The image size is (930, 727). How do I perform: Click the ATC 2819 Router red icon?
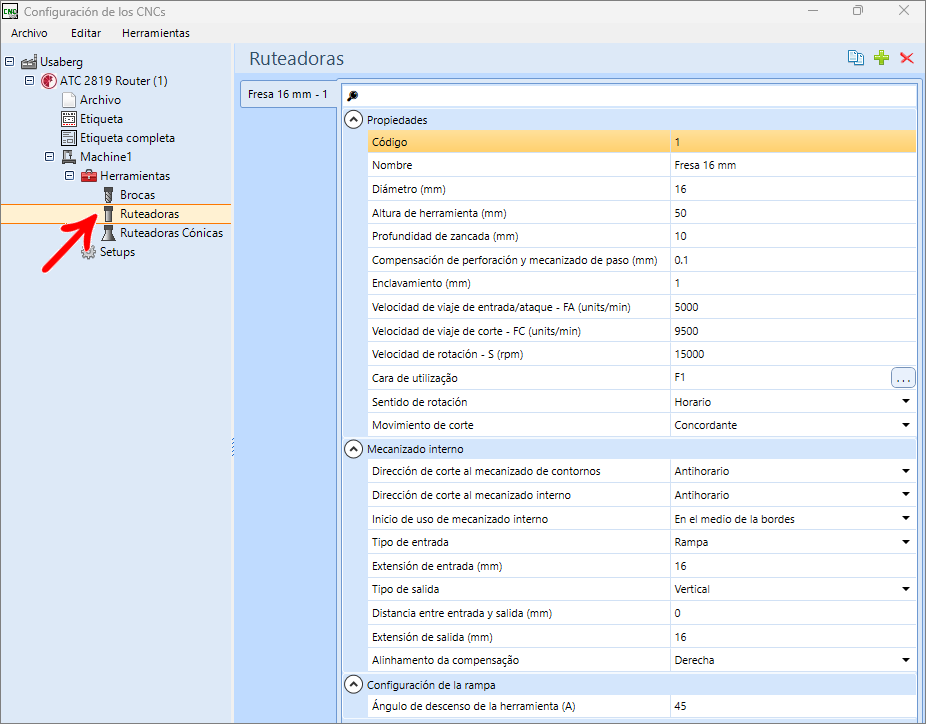coord(49,81)
